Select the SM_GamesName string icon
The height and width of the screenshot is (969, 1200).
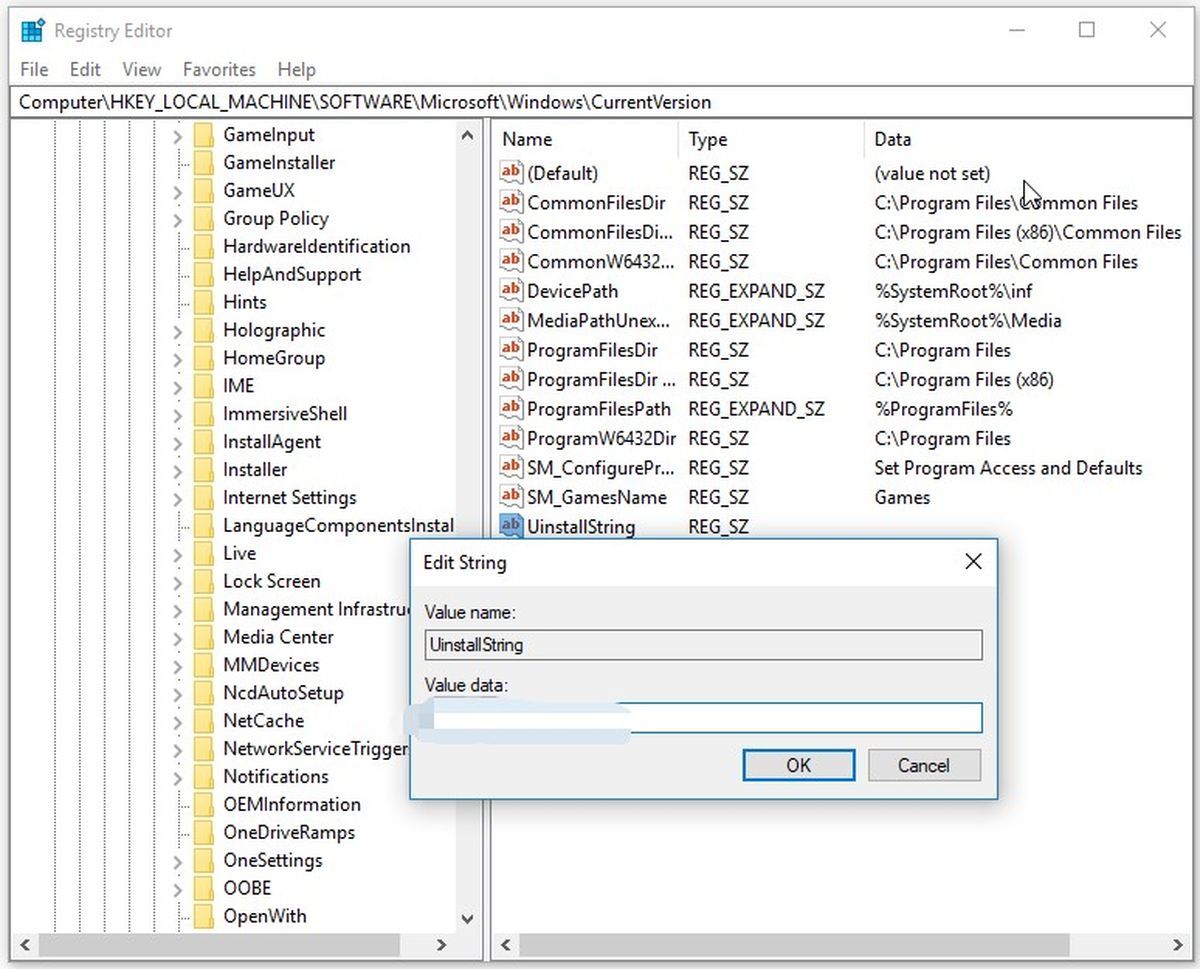tap(511, 497)
